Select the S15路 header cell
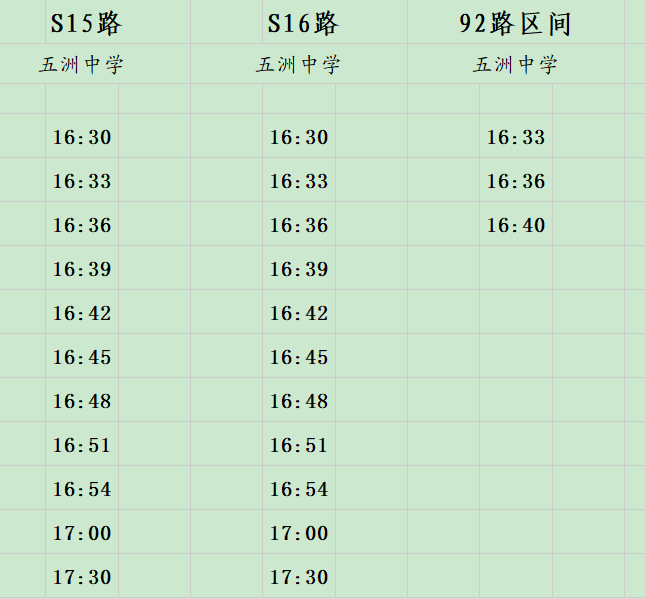The width and height of the screenshot is (645, 599). 86,23
